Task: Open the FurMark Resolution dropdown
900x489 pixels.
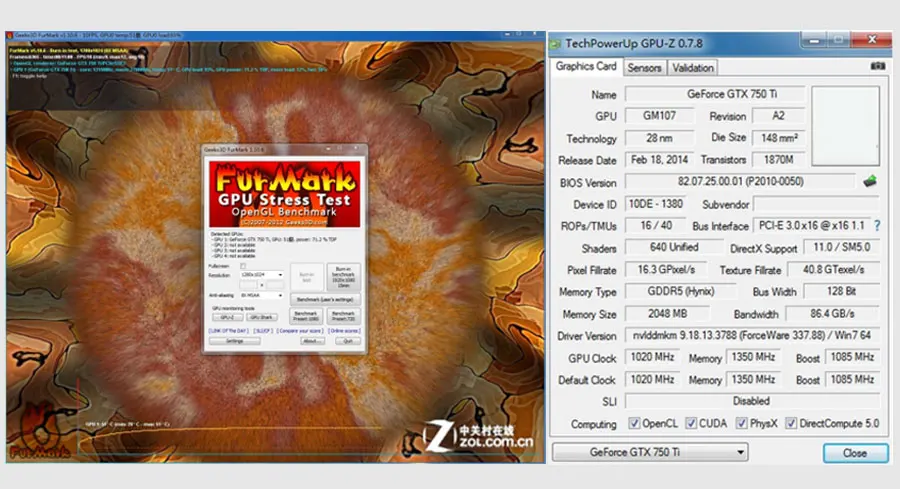Action: coord(262,275)
